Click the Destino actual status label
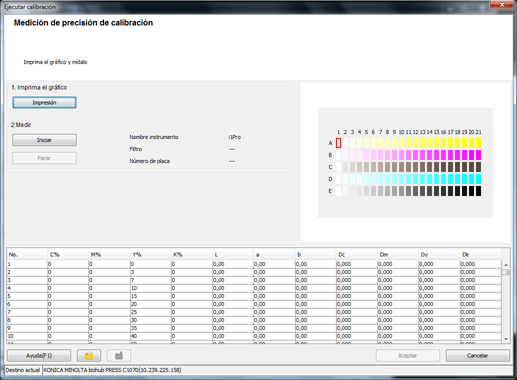The height and width of the screenshot is (380, 517). [x=23, y=370]
